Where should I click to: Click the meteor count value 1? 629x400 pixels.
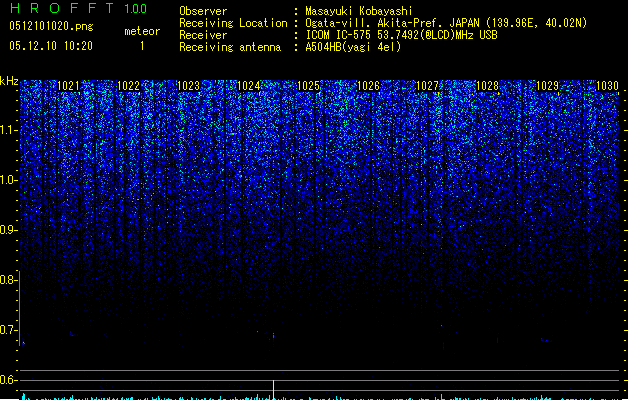[x=142, y=46]
